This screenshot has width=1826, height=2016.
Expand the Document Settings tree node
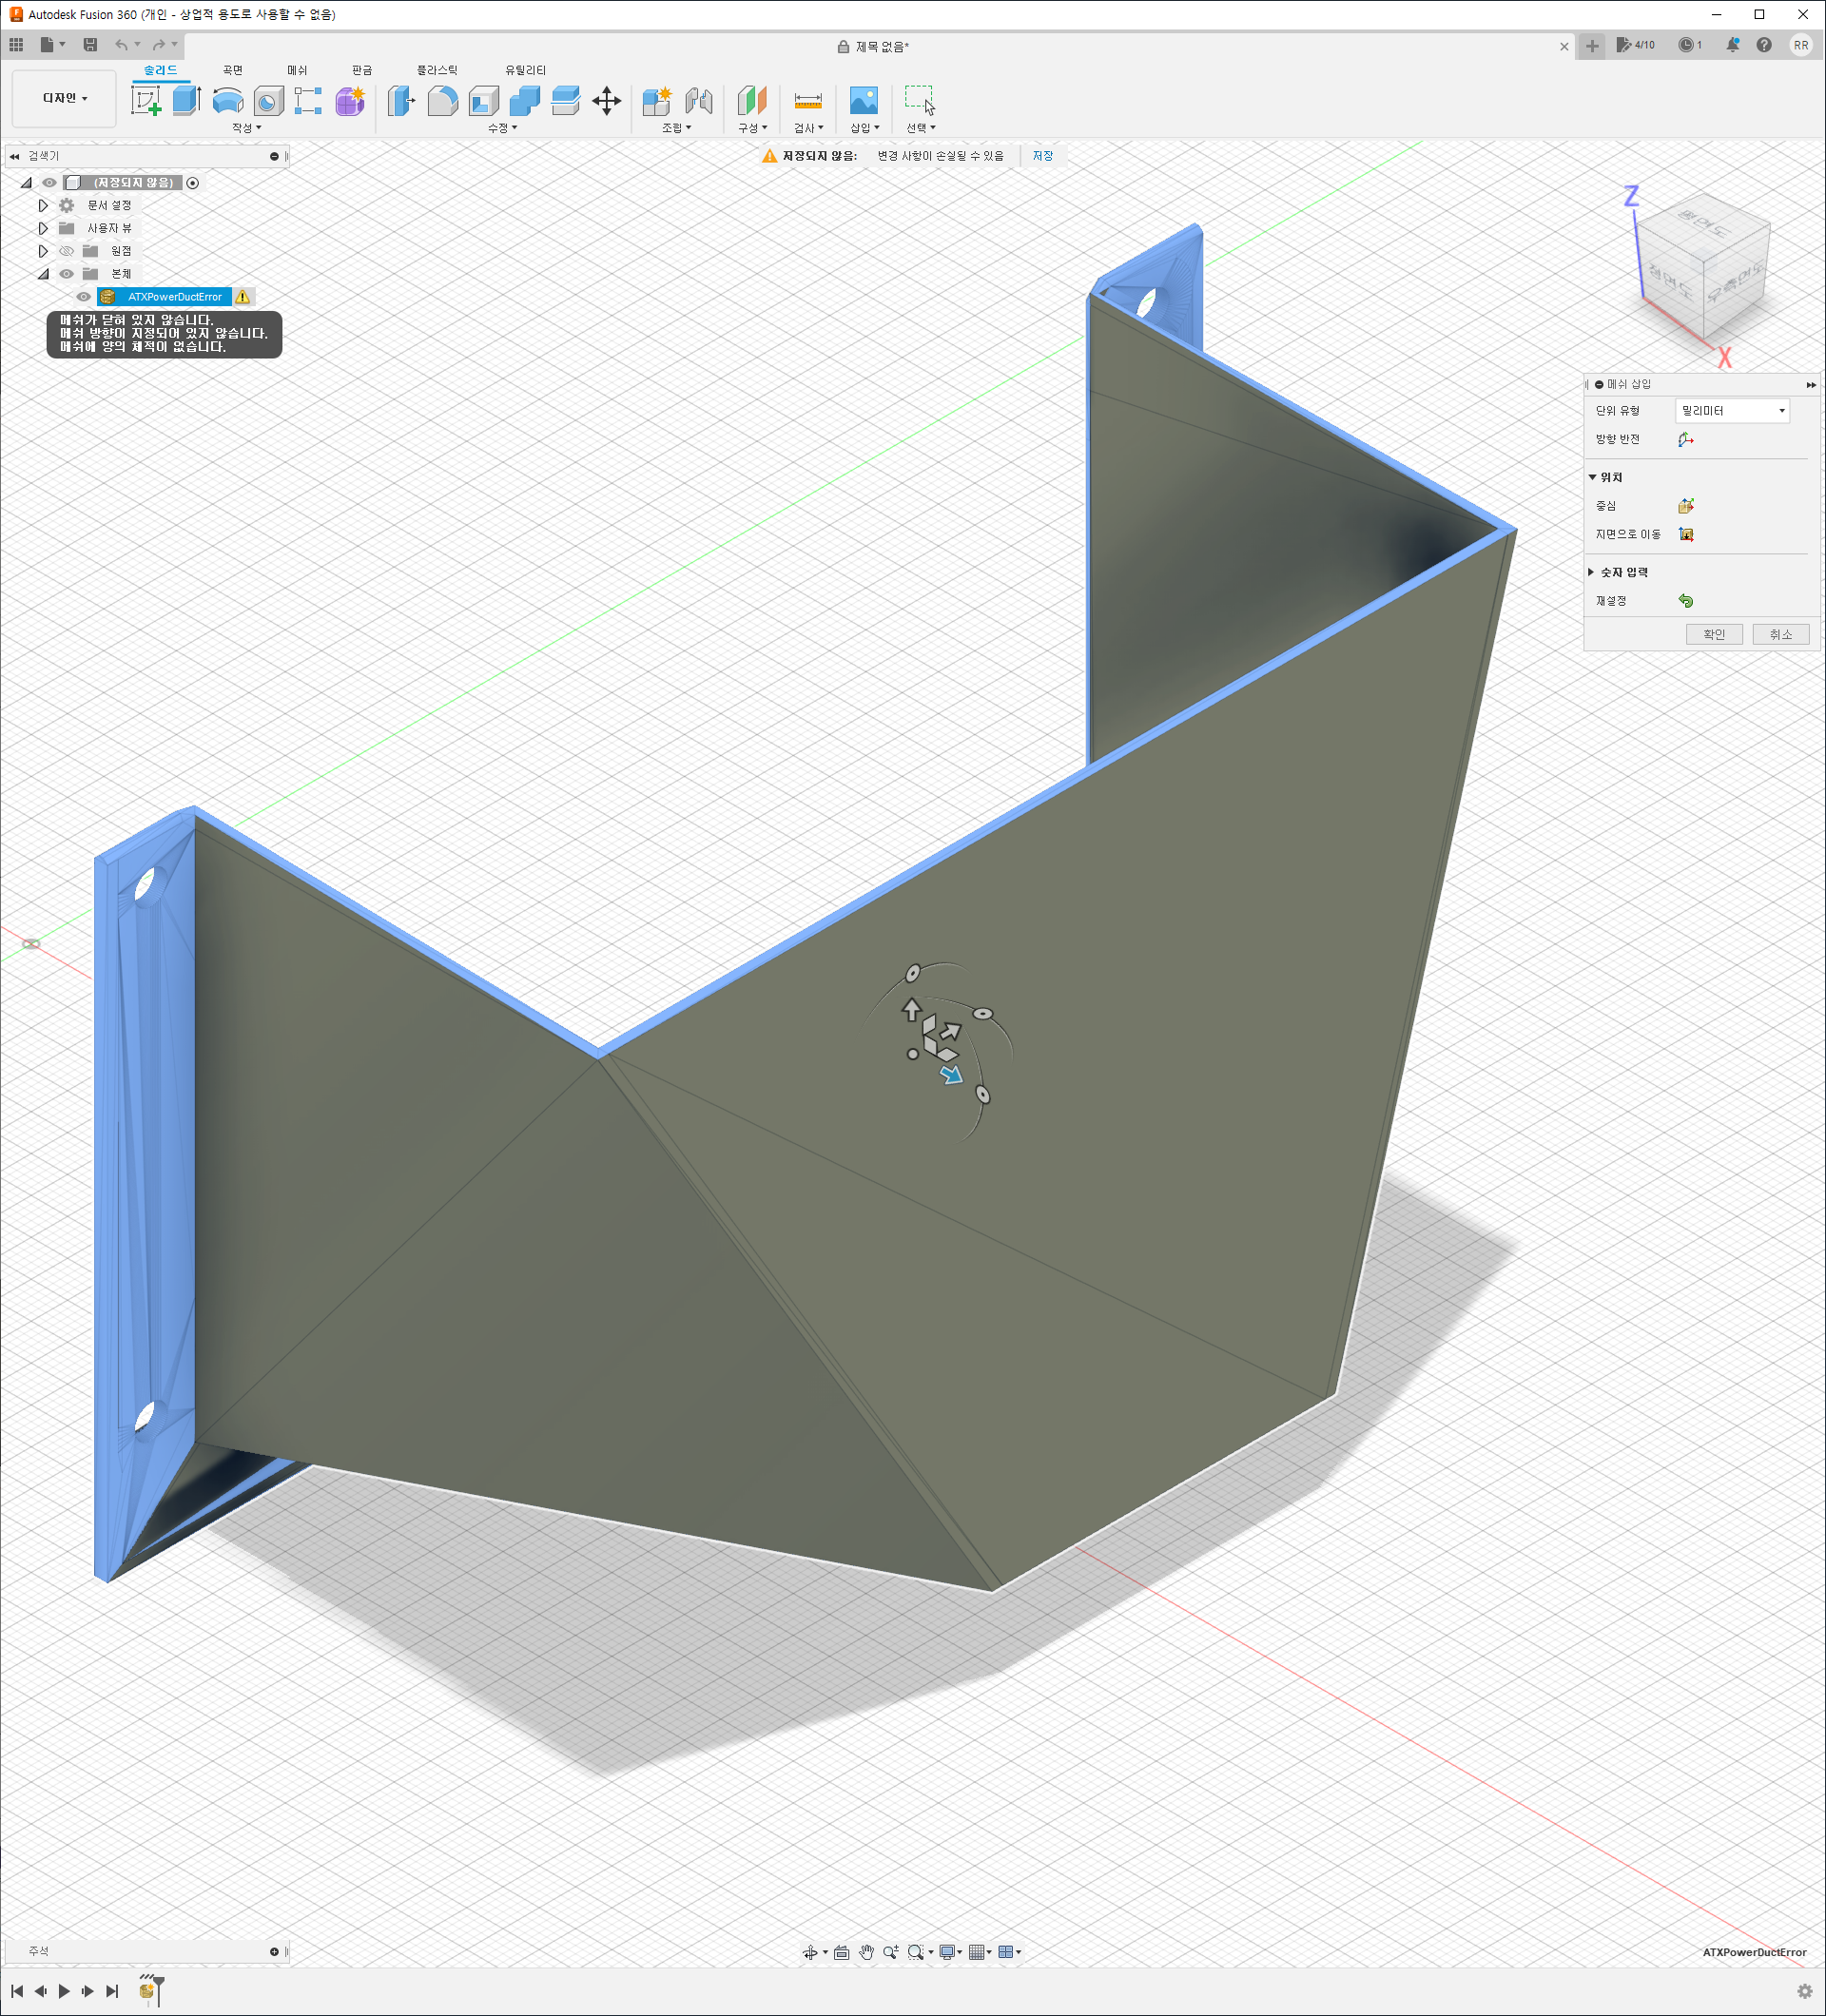(x=43, y=205)
